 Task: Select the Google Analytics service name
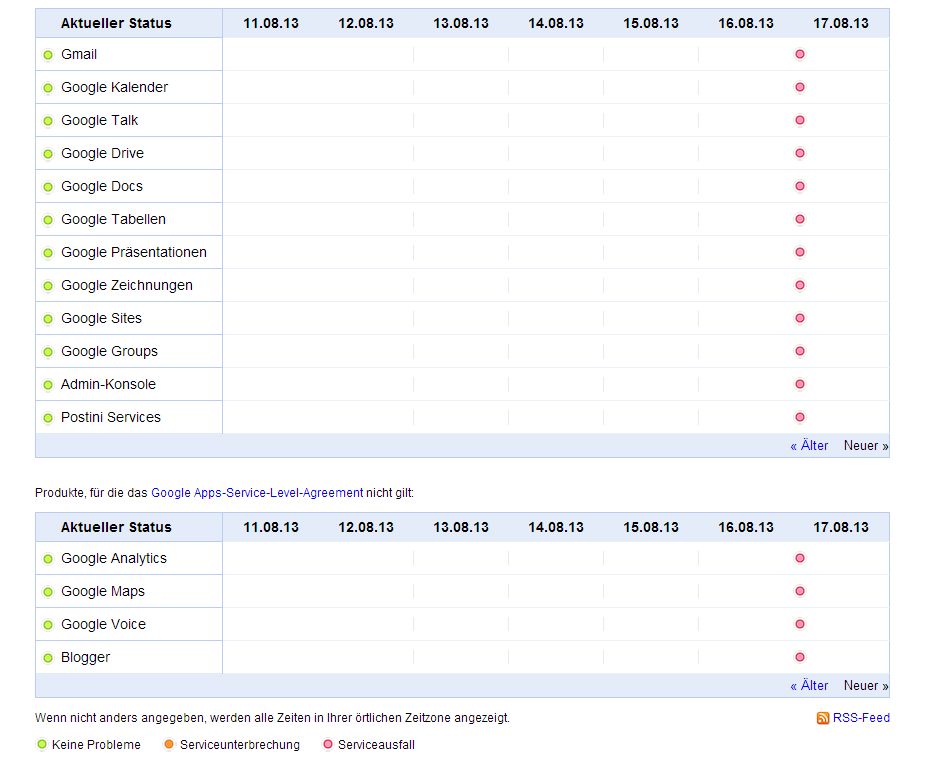pyautogui.click(x=113, y=558)
